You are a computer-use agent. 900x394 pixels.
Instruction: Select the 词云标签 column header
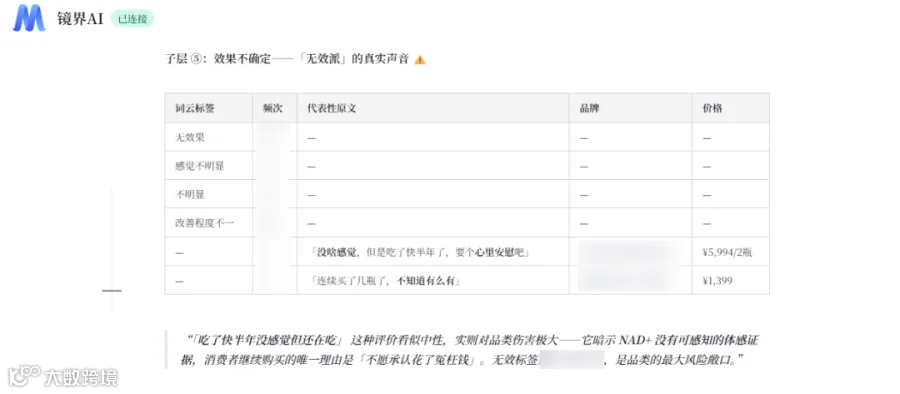tap(209, 108)
